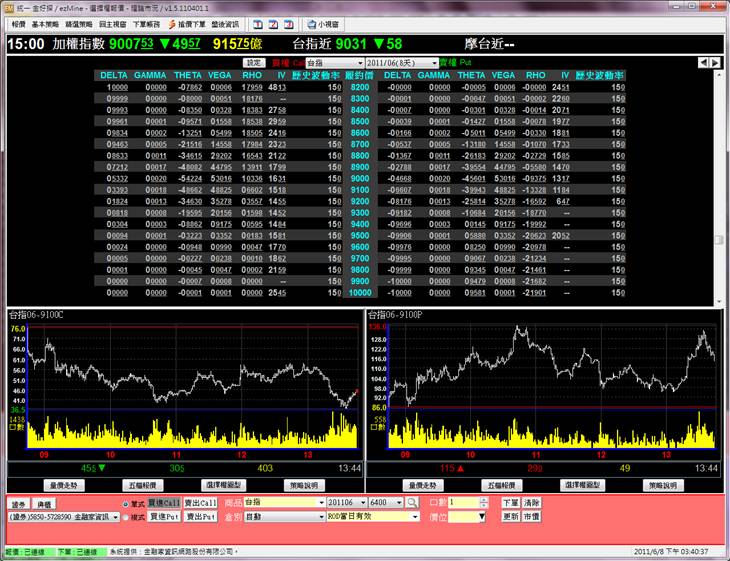730x561 pixels.
Task: Select the 單式 radio button
Action: pyautogui.click(x=126, y=502)
